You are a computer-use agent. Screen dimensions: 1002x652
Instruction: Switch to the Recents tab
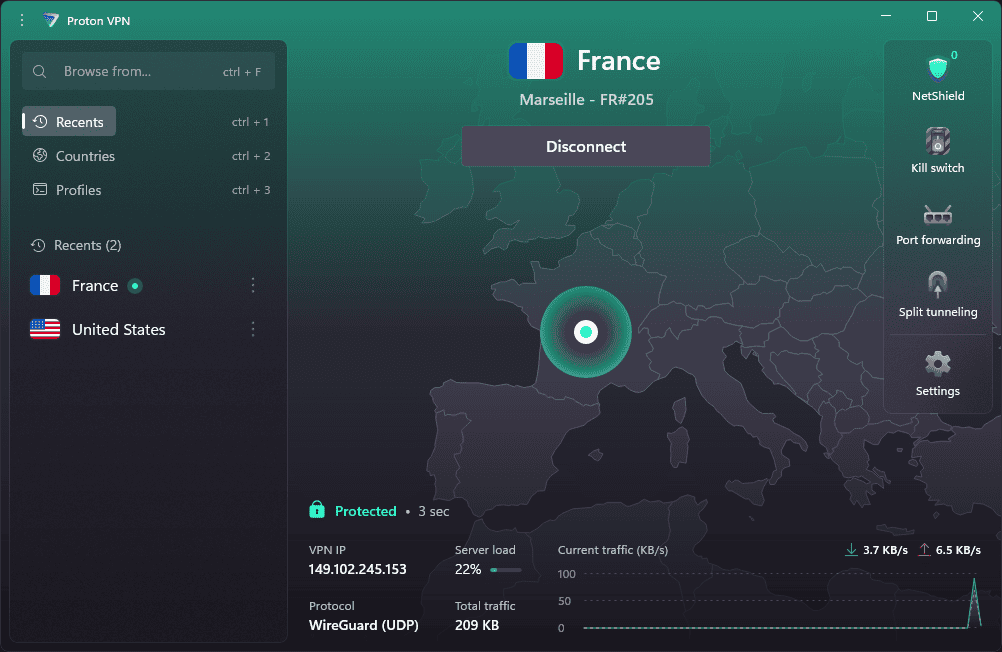pyautogui.click(x=69, y=122)
